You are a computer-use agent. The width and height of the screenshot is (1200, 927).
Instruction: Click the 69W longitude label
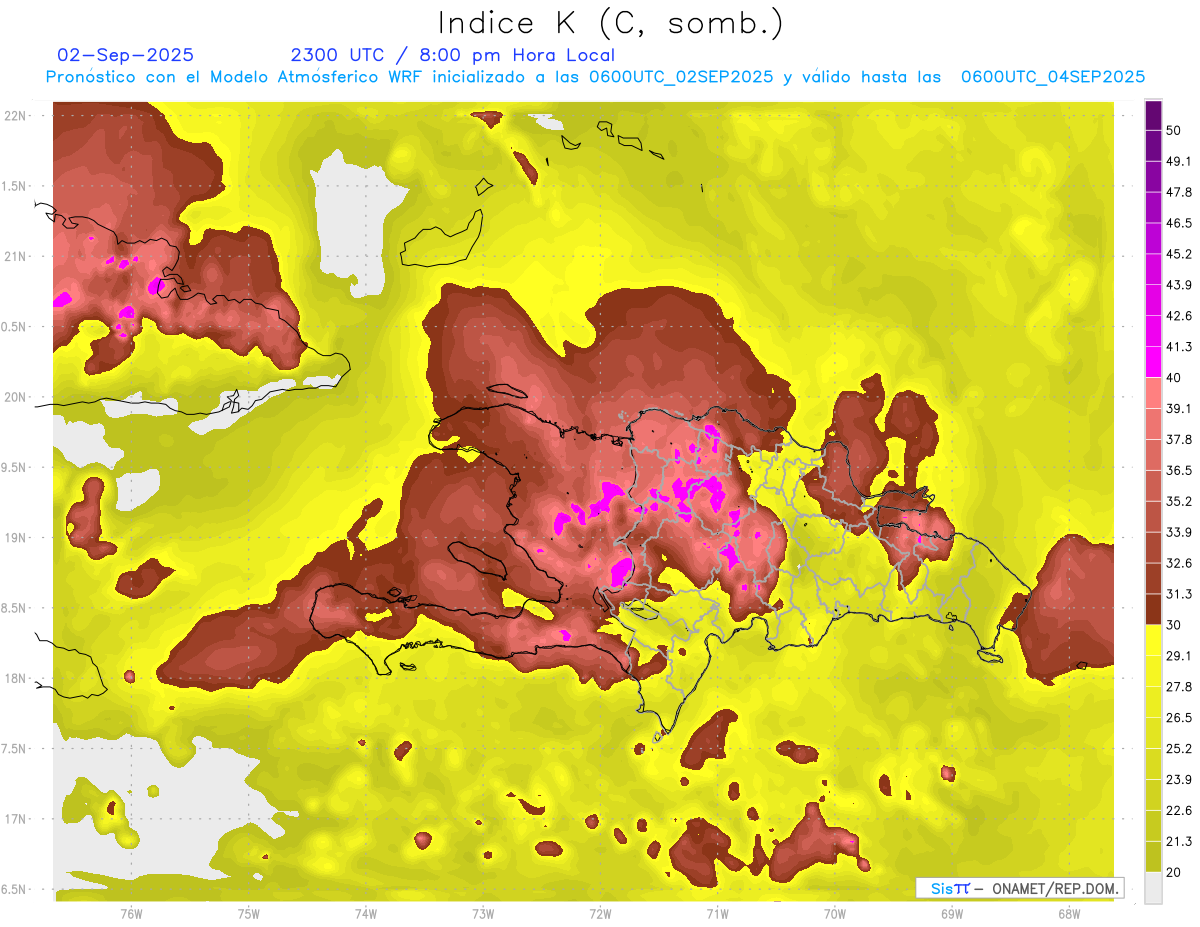pyautogui.click(x=952, y=913)
